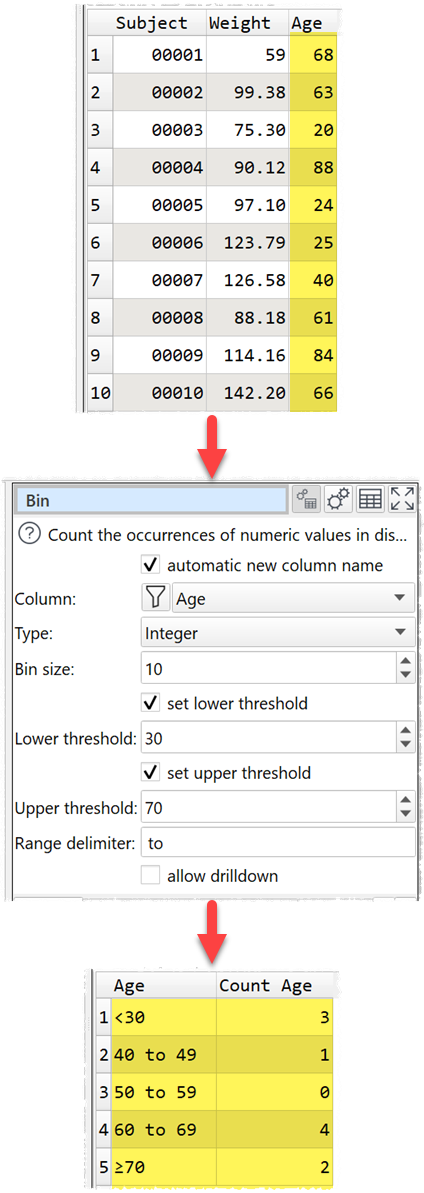This screenshot has width=424, height=1193.
Task: Click the expand arrows icon in Bin panel
Action: (x=402, y=500)
